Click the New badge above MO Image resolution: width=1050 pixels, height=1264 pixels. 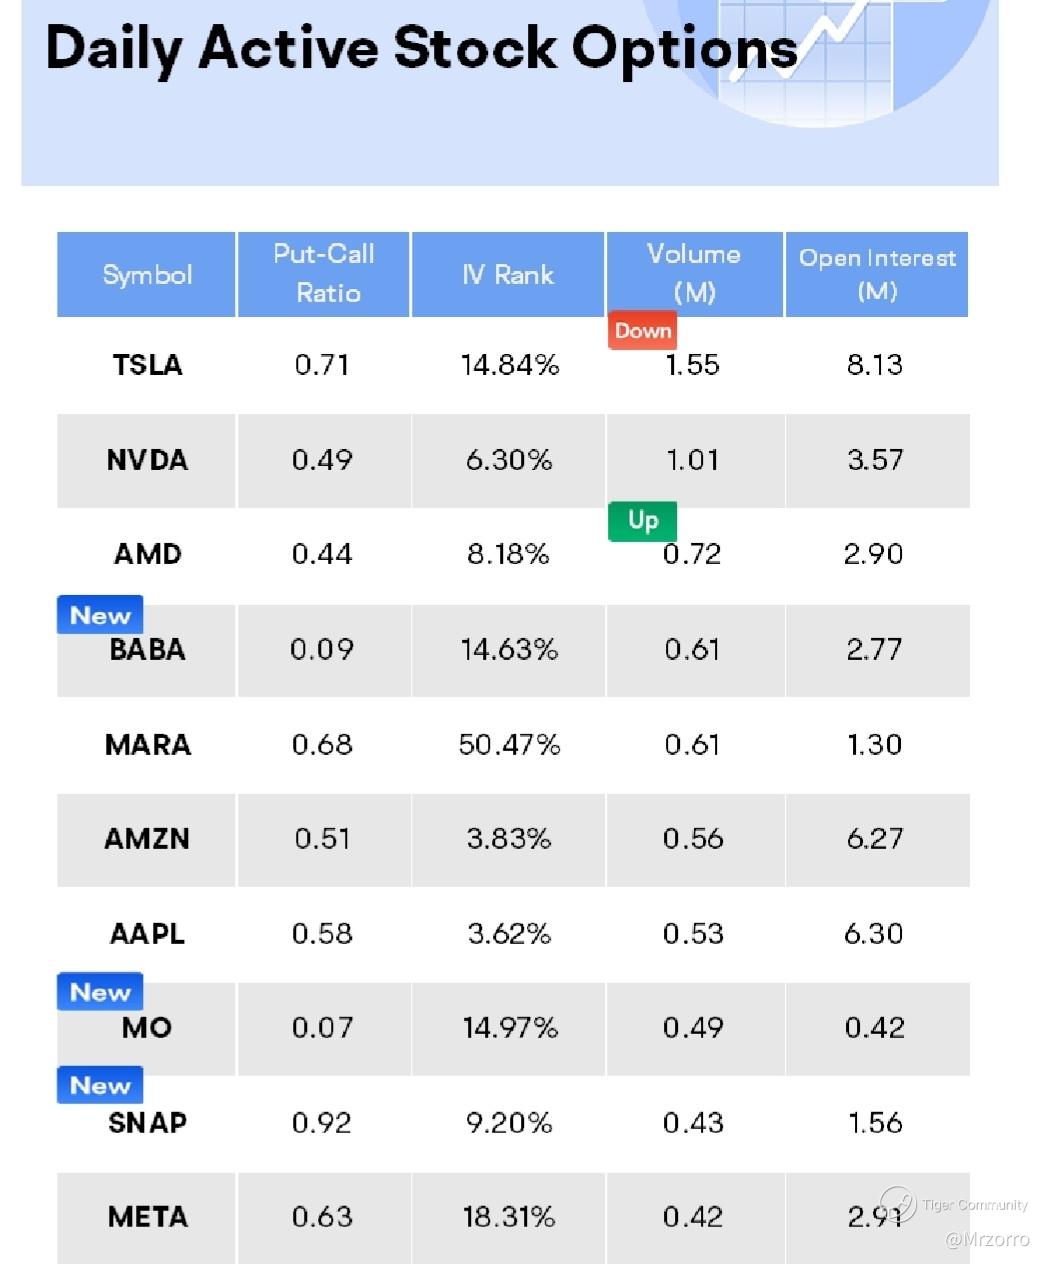click(100, 992)
